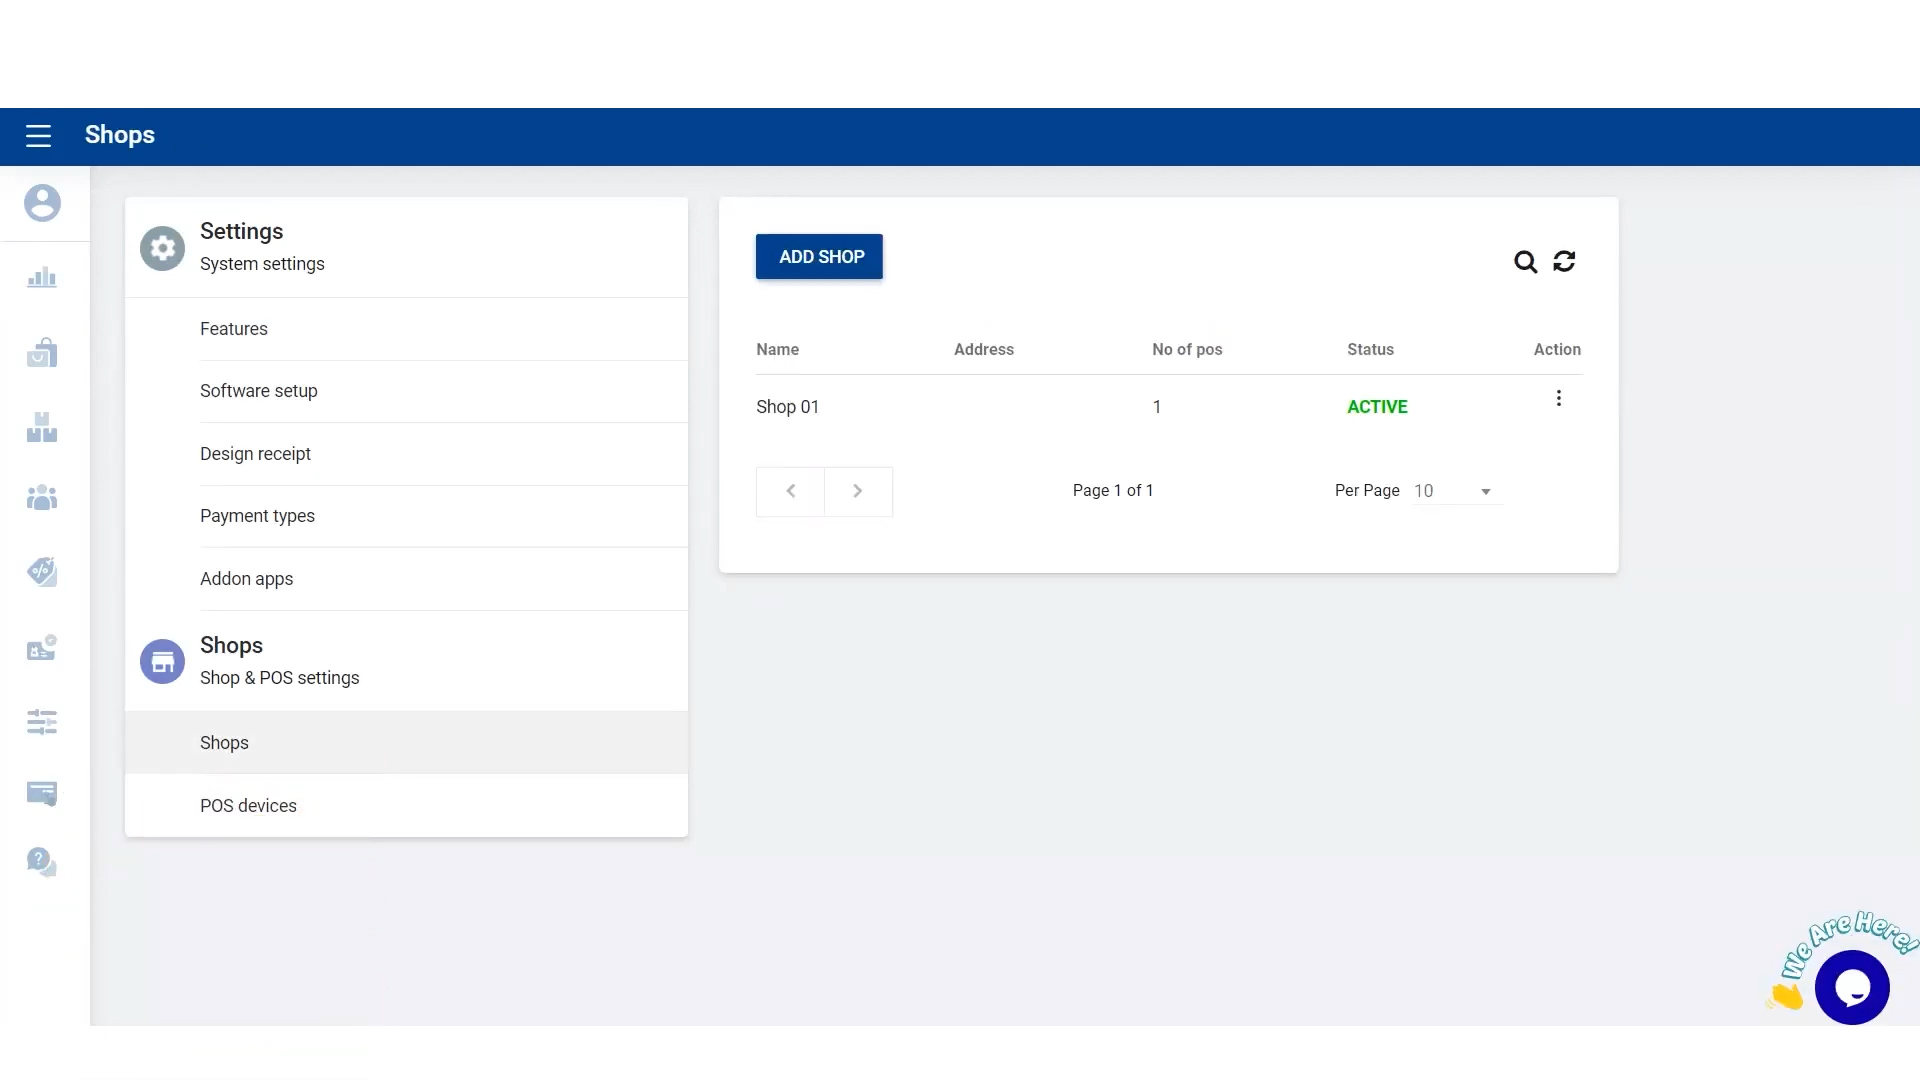1920x1080 pixels.
Task: Click the search magnifier icon
Action: pyautogui.click(x=1525, y=262)
